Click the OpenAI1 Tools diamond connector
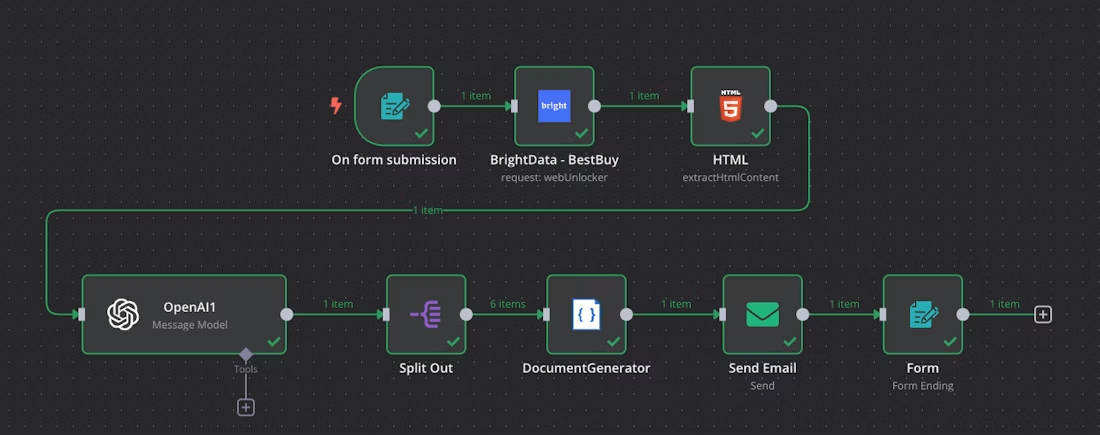 tap(246, 354)
